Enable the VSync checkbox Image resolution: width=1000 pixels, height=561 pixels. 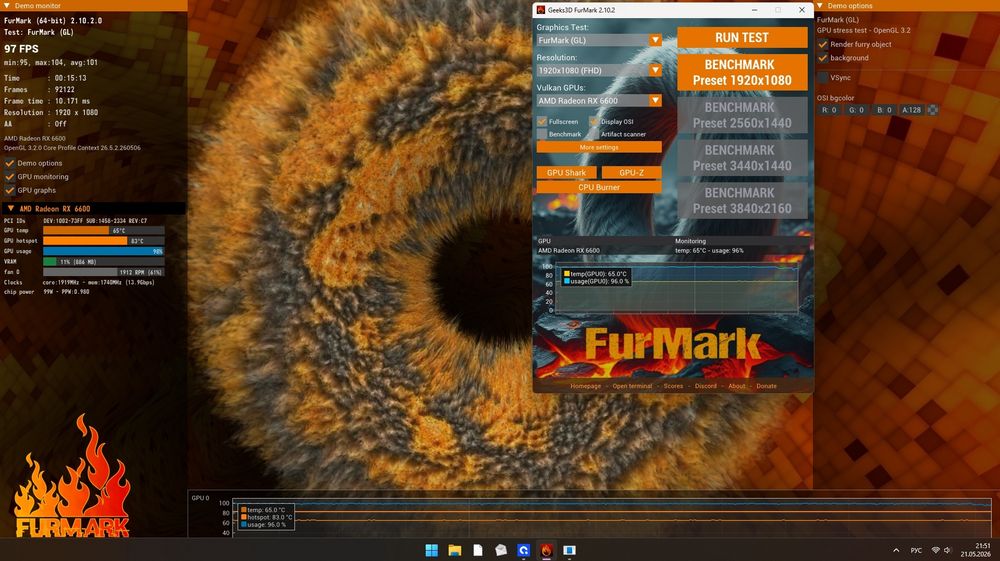pos(823,77)
